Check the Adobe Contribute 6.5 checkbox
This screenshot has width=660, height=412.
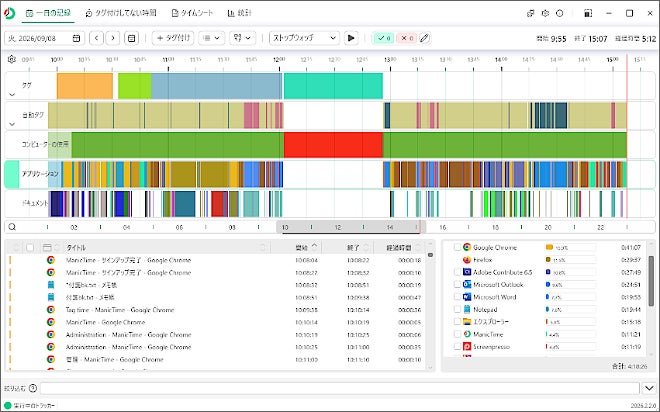pos(457,272)
